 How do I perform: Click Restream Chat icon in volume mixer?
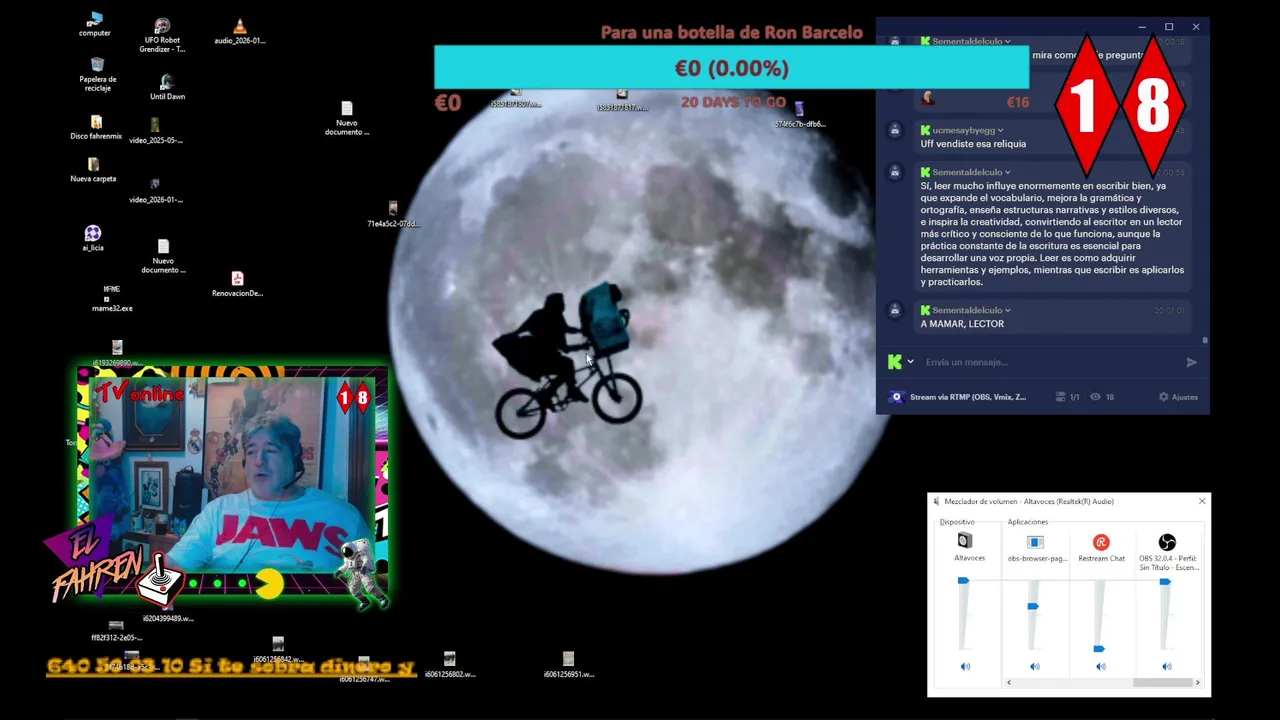coord(1101,542)
